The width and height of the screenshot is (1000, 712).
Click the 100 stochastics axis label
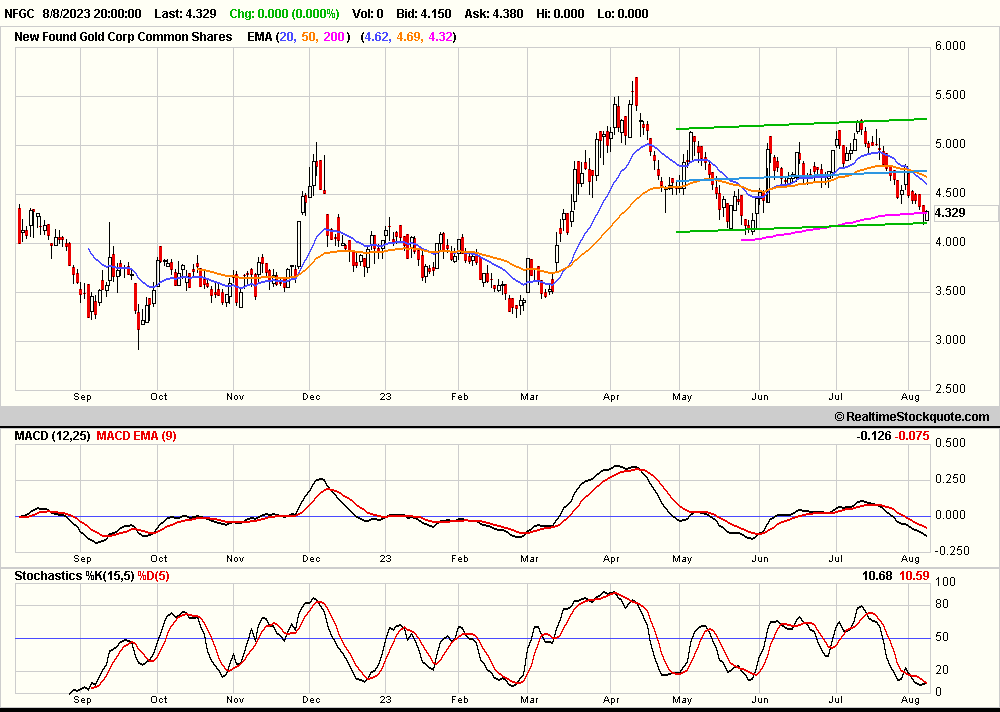click(x=945, y=582)
